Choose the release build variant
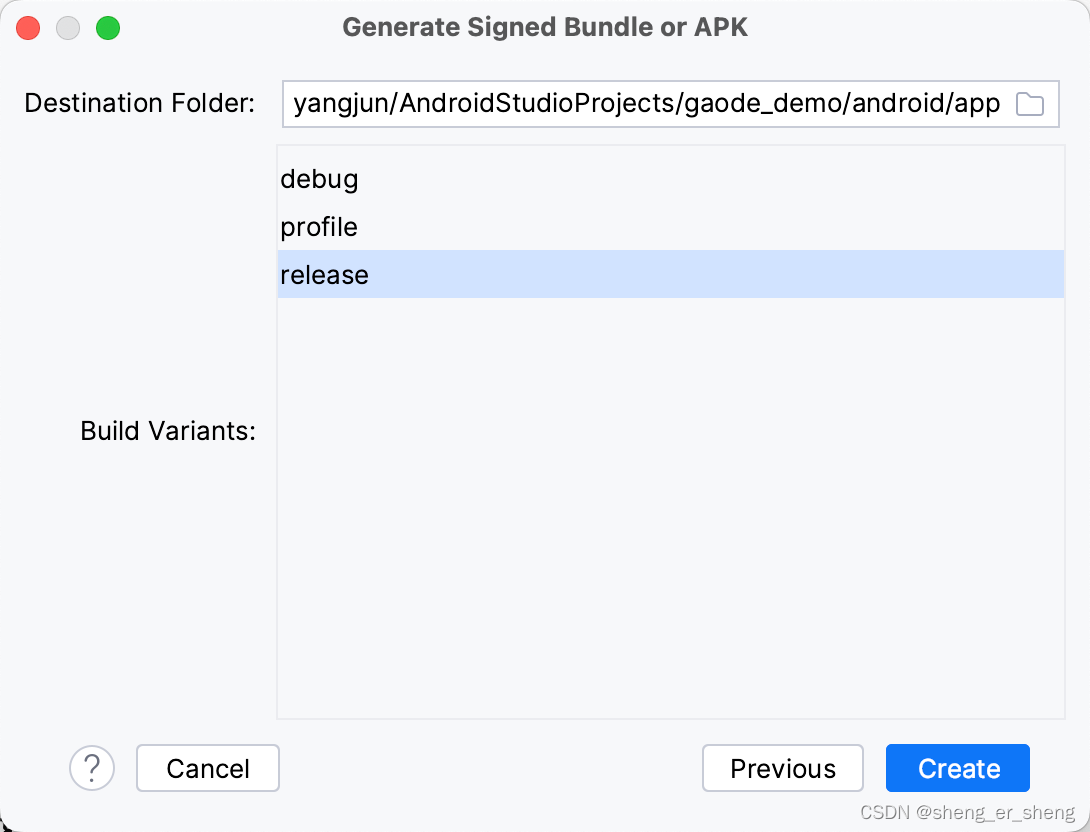The image size is (1090, 832). [671, 275]
